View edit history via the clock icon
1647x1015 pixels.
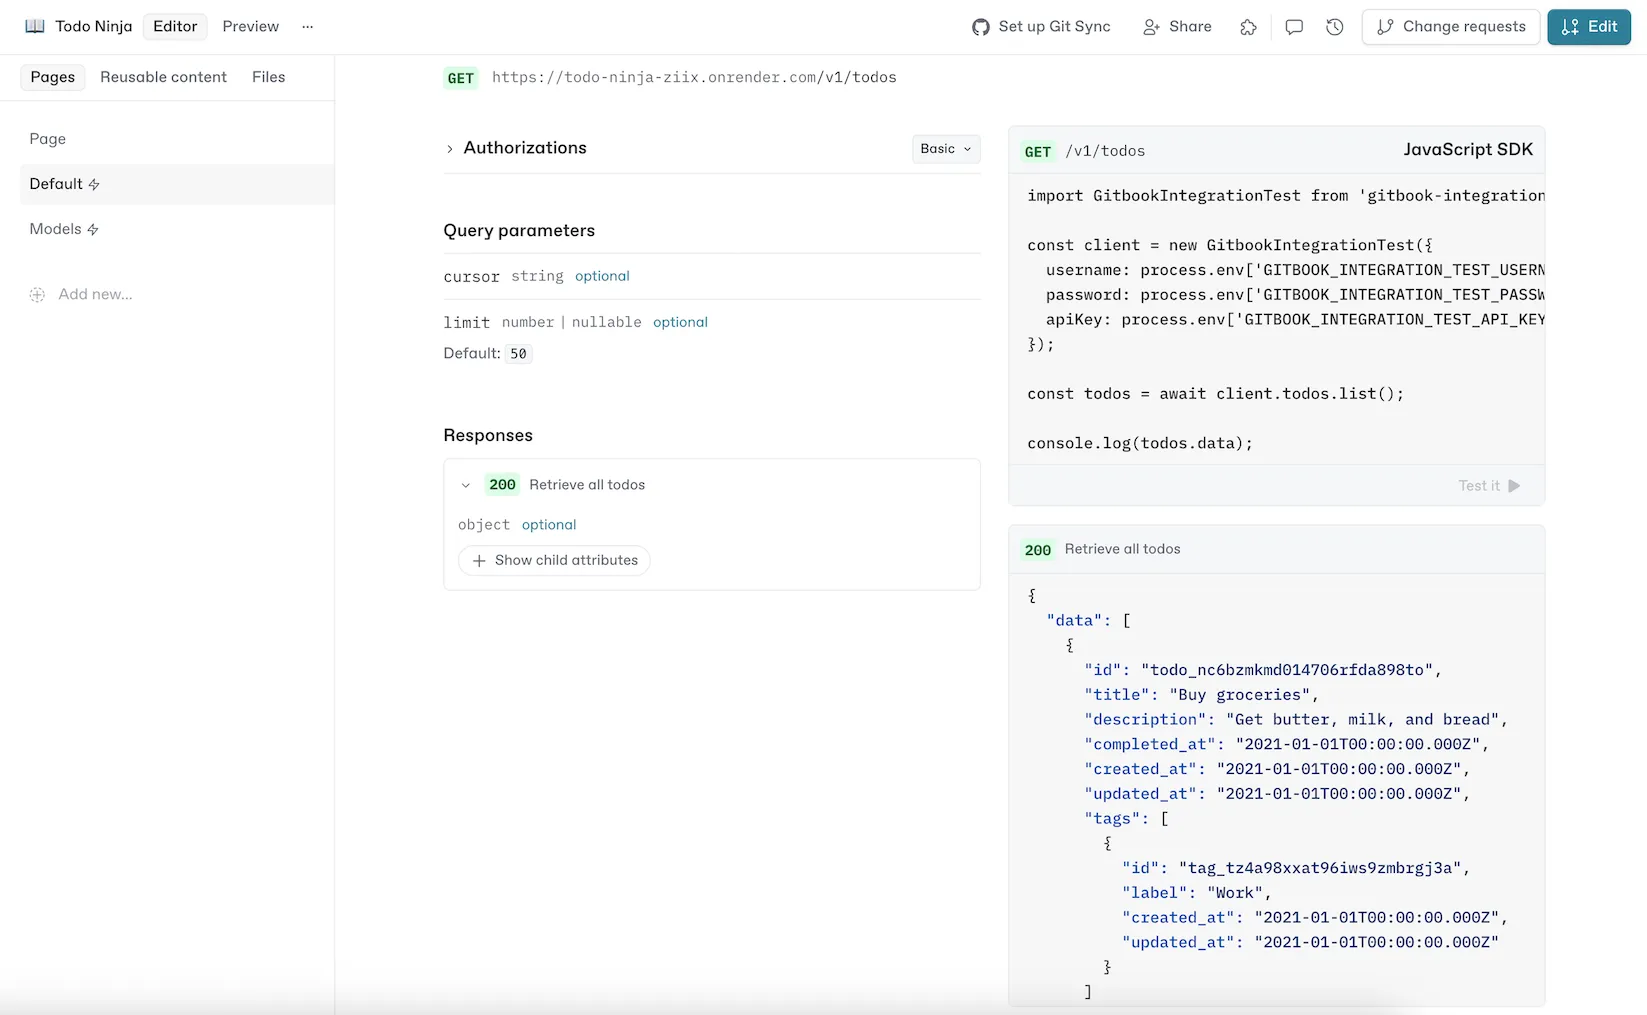click(1334, 27)
